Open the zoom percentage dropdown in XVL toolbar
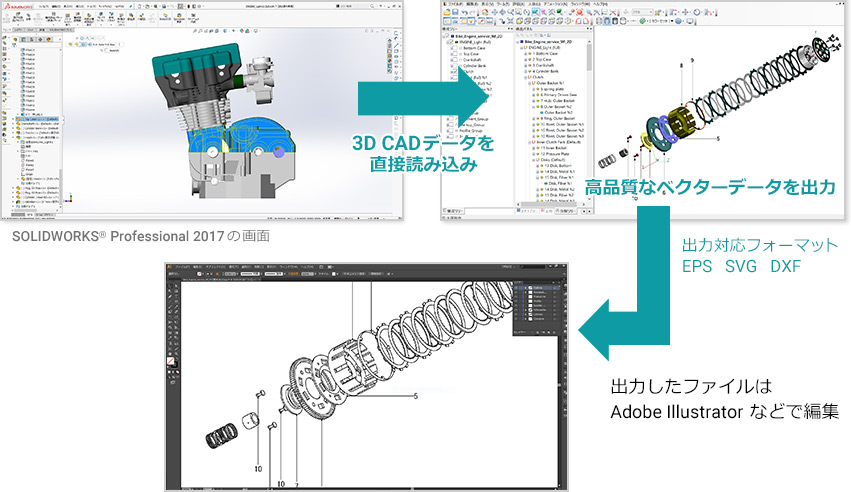Screen dimensions: 851x492 pyautogui.click(x=651, y=12)
